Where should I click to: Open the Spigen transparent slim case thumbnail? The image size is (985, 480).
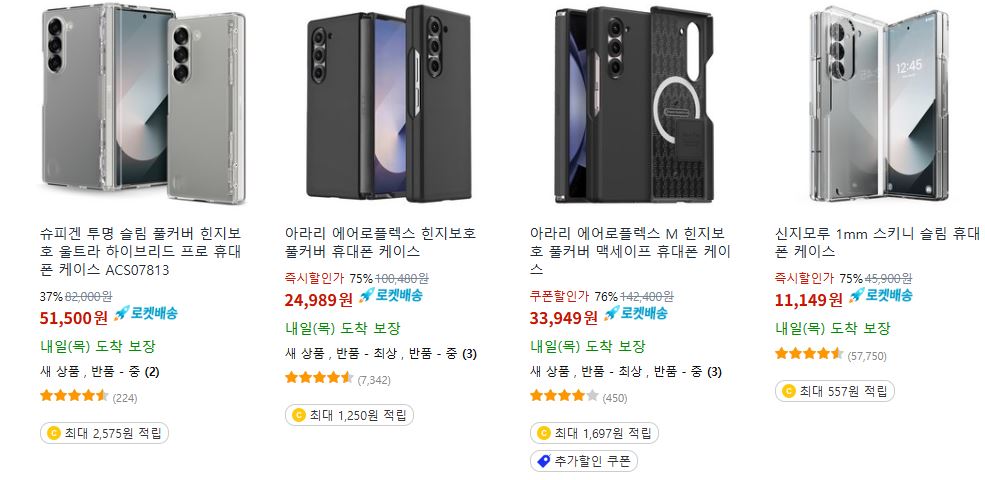[x=143, y=104]
